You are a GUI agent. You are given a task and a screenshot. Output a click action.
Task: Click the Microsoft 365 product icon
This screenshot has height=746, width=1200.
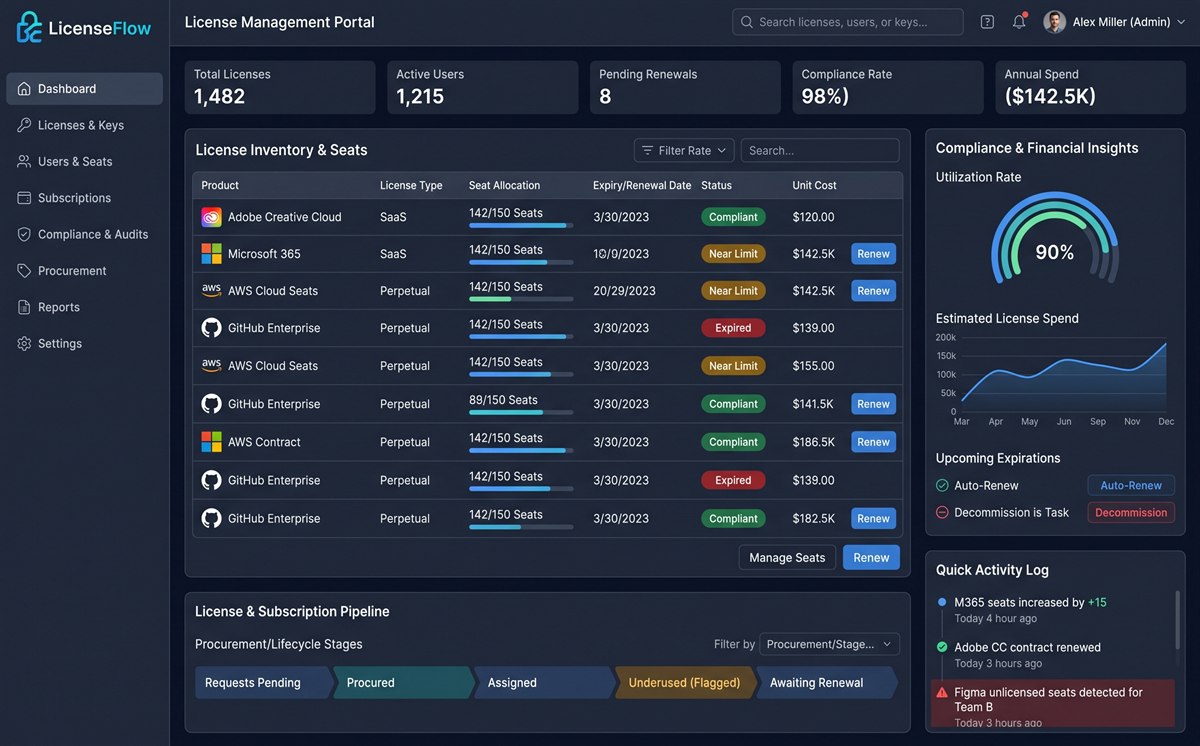coord(211,254)
